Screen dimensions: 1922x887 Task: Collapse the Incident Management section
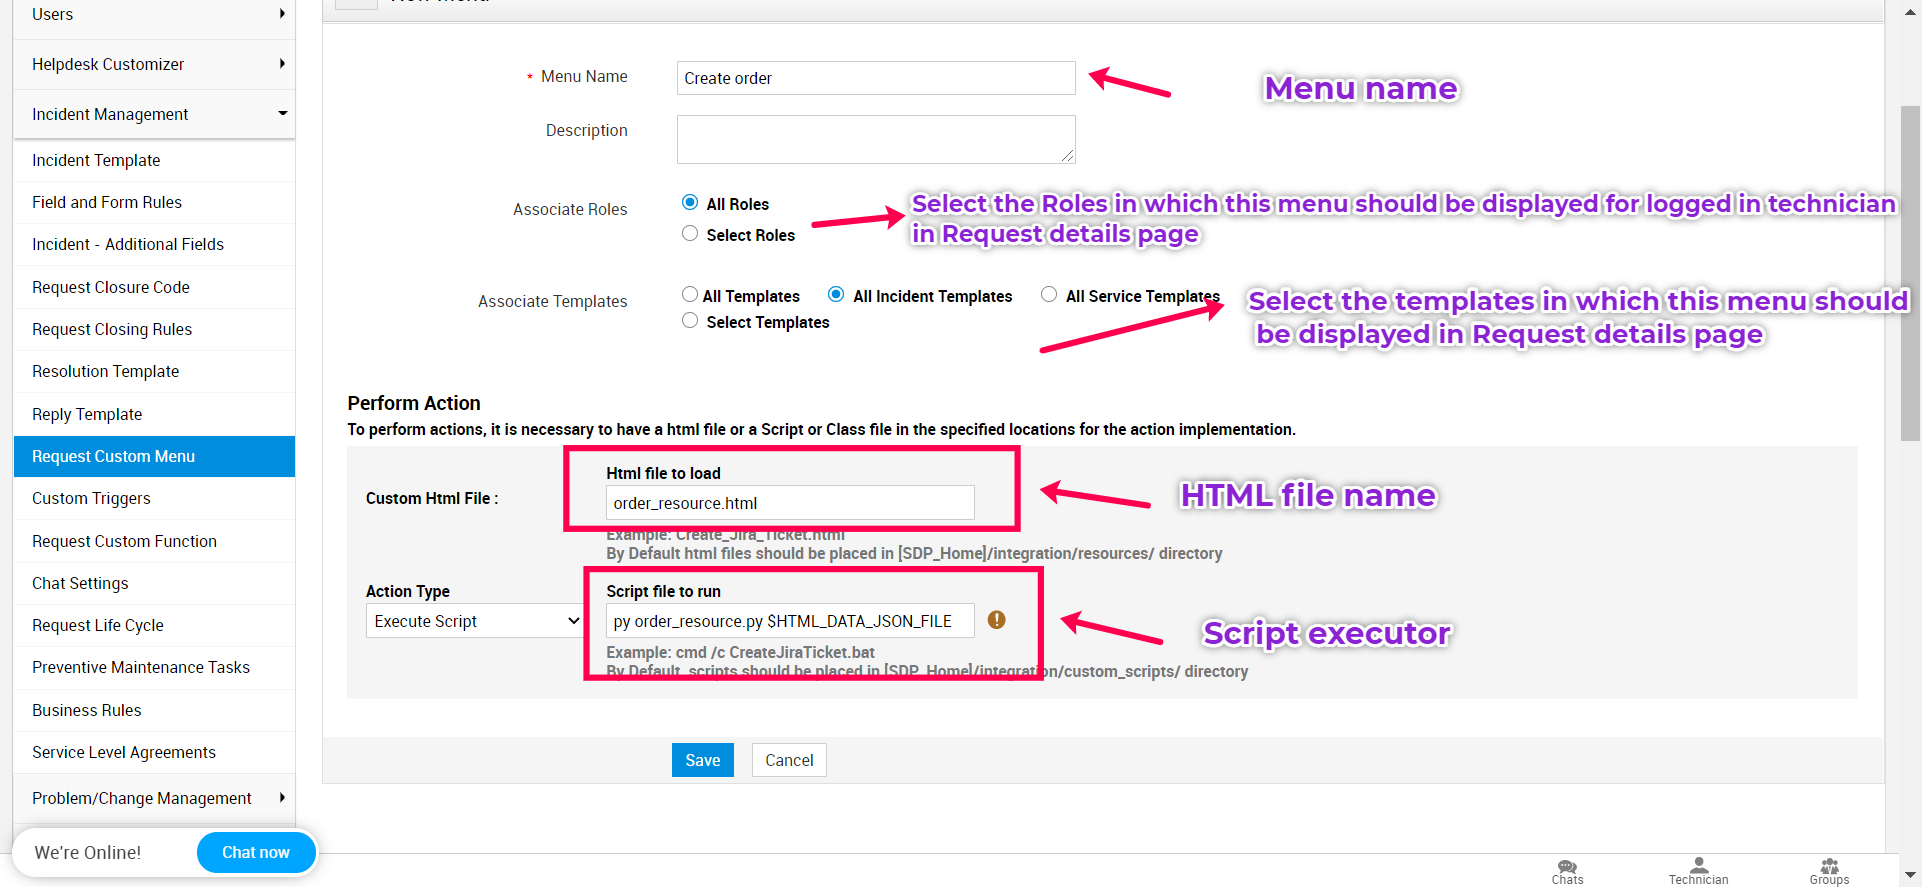pos(154,114)
